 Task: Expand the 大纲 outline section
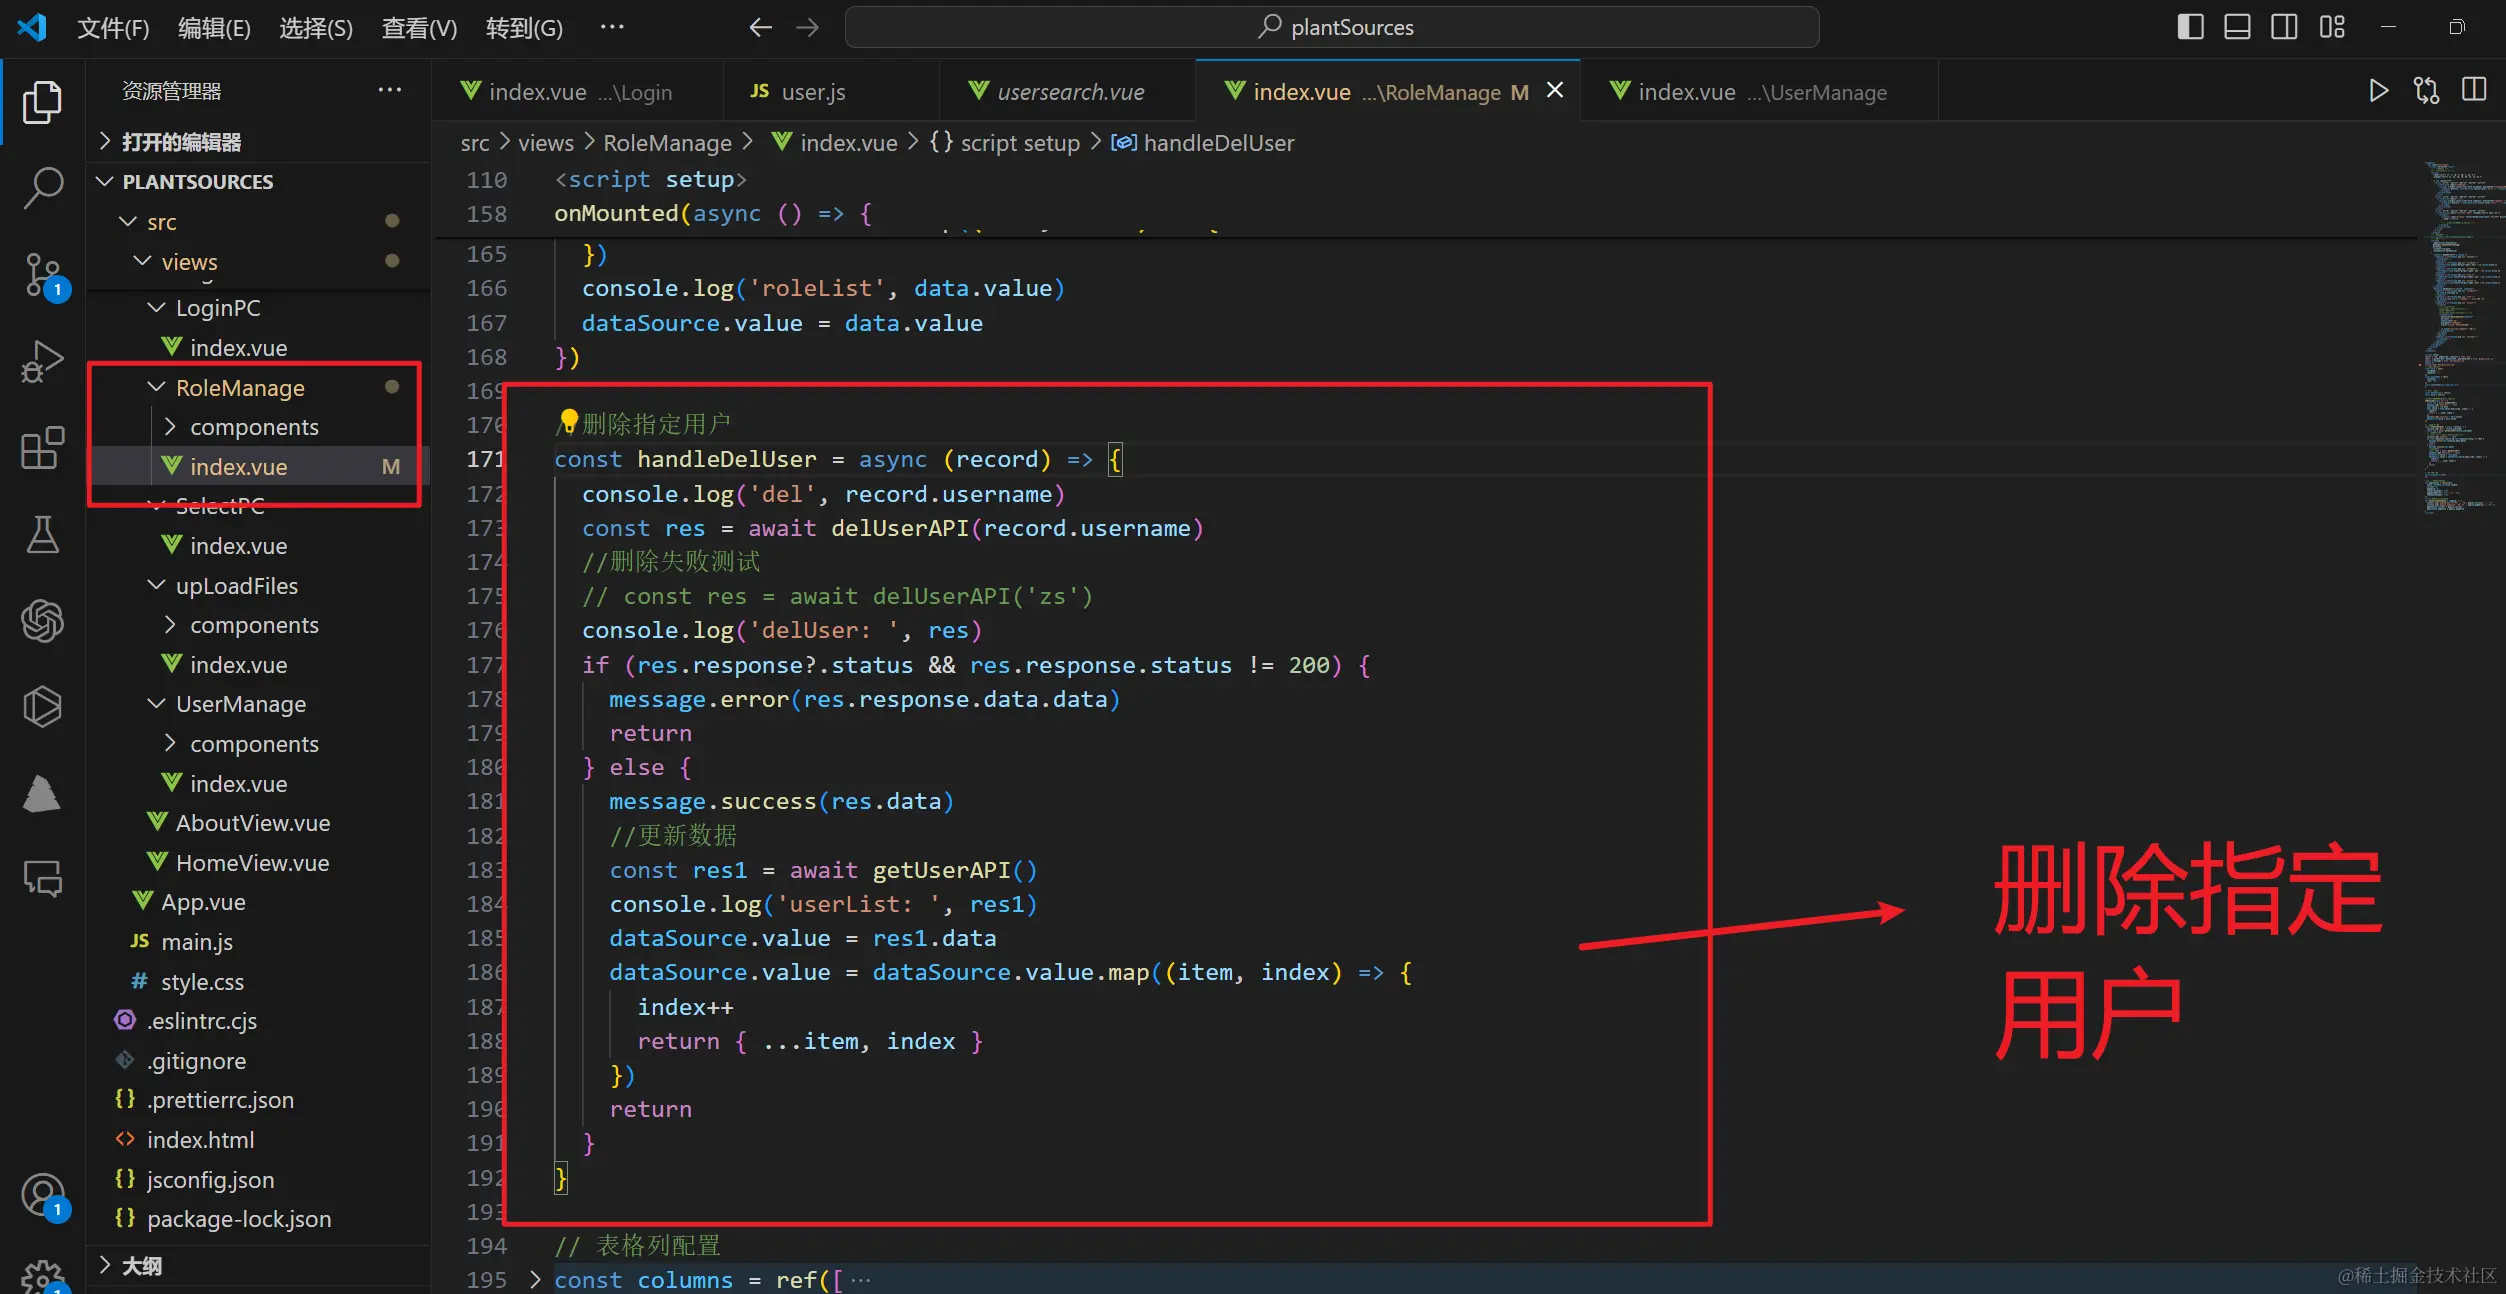[x=258, y=1266]
